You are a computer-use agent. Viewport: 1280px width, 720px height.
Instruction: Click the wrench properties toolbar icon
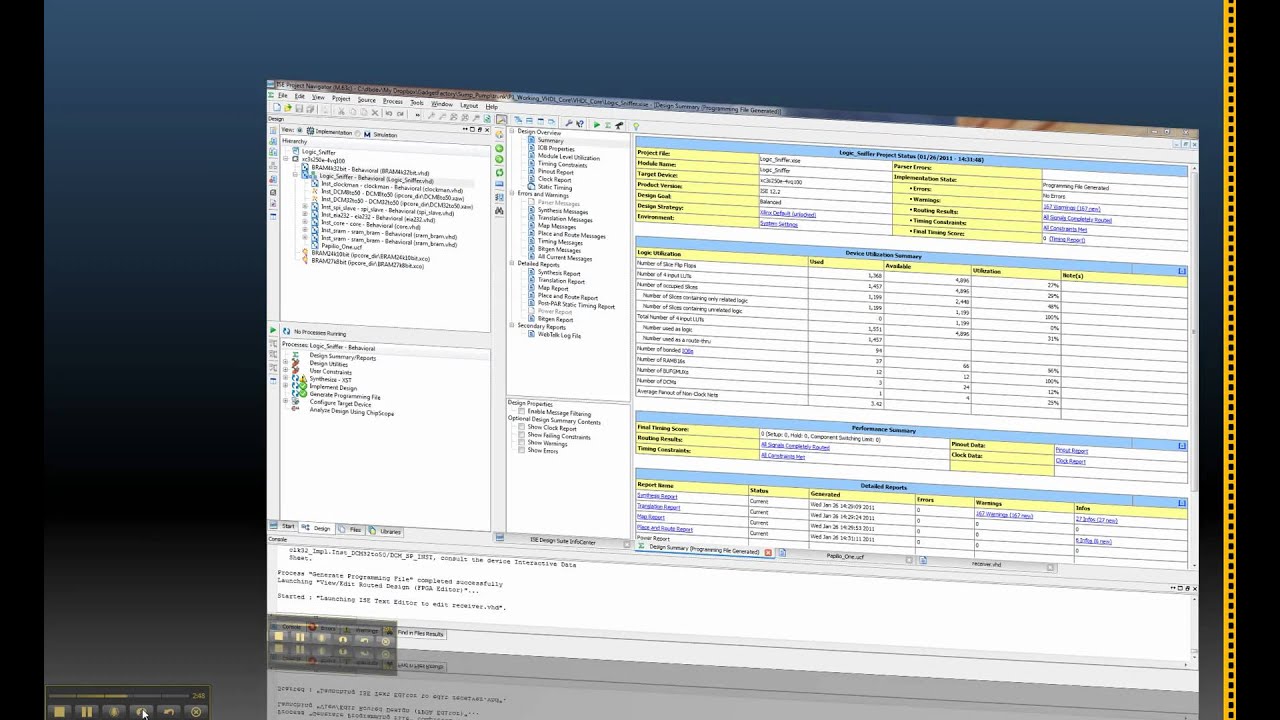pyautogui.click(x=569, y=123)
